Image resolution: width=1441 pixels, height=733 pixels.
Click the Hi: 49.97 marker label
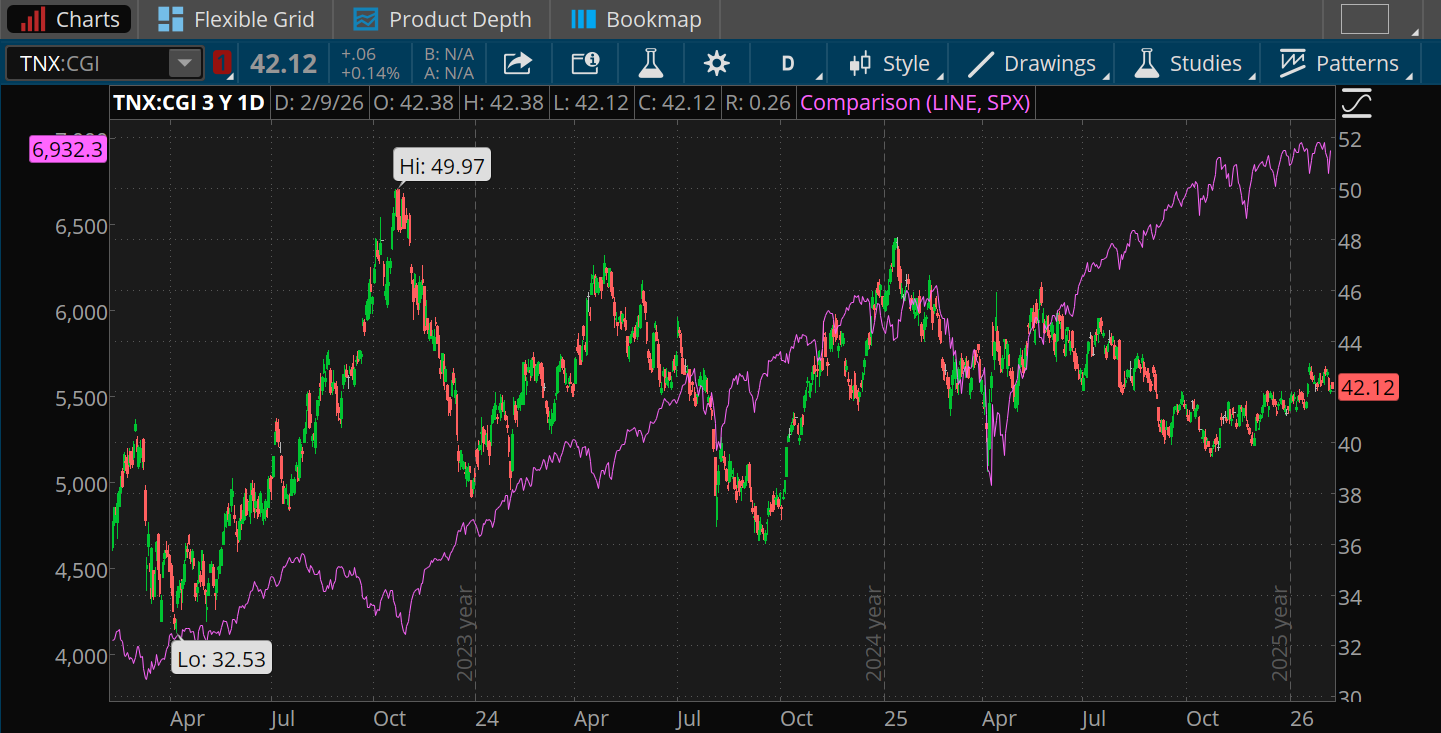pyautogui.click(x=441, y=164)
